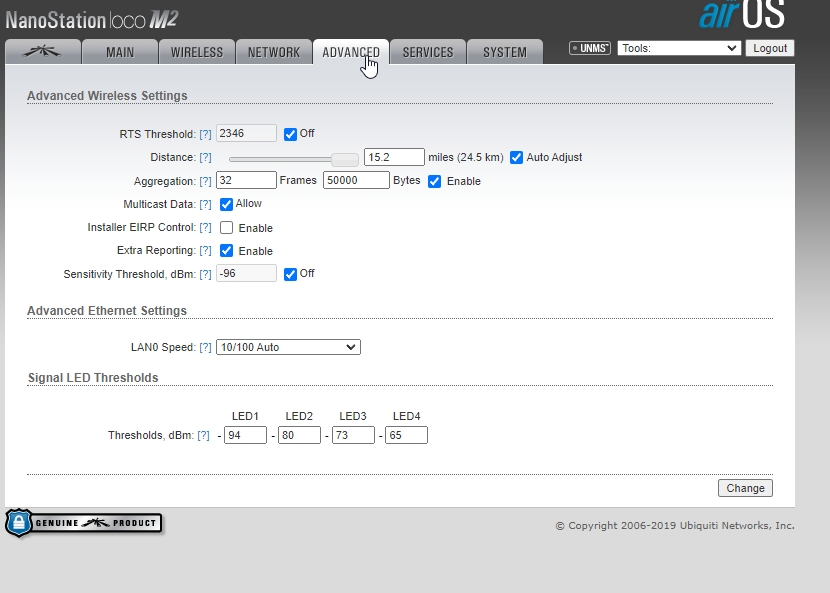Open the Ubiquiti logo tab

click(43, 52)
